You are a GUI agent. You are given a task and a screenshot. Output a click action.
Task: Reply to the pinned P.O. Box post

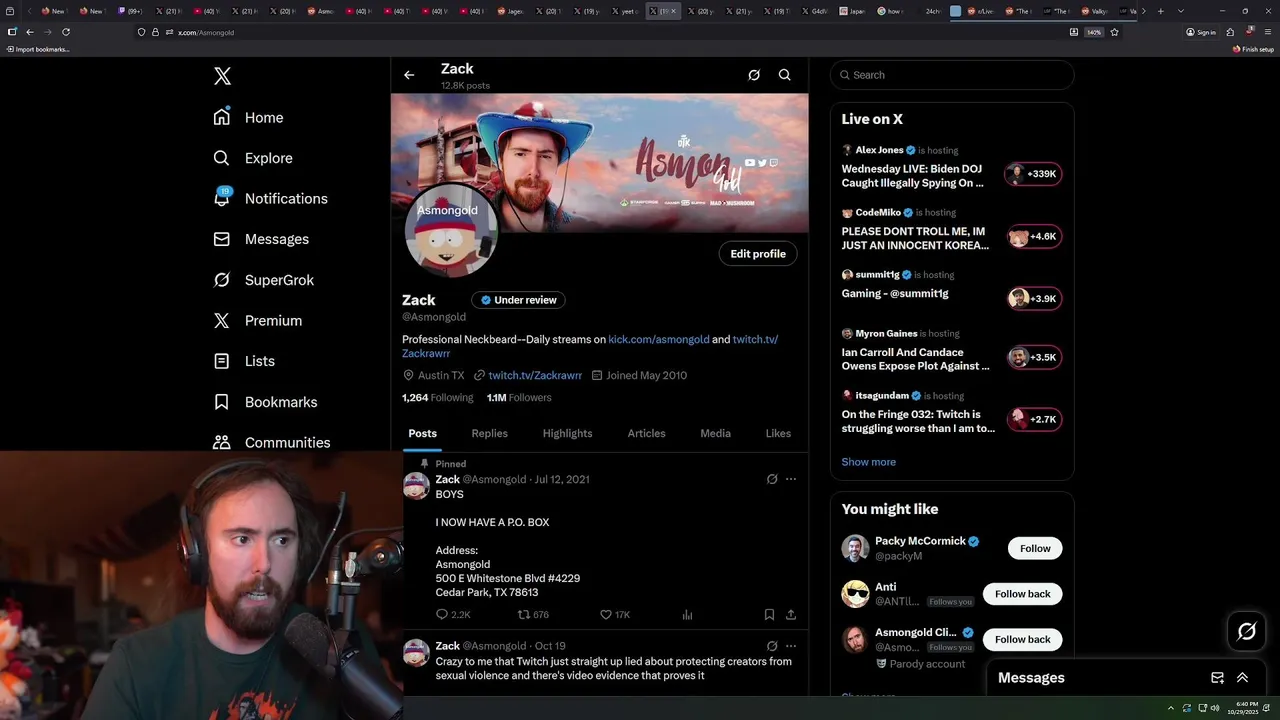pyautogui.click(x=453, y=615)
